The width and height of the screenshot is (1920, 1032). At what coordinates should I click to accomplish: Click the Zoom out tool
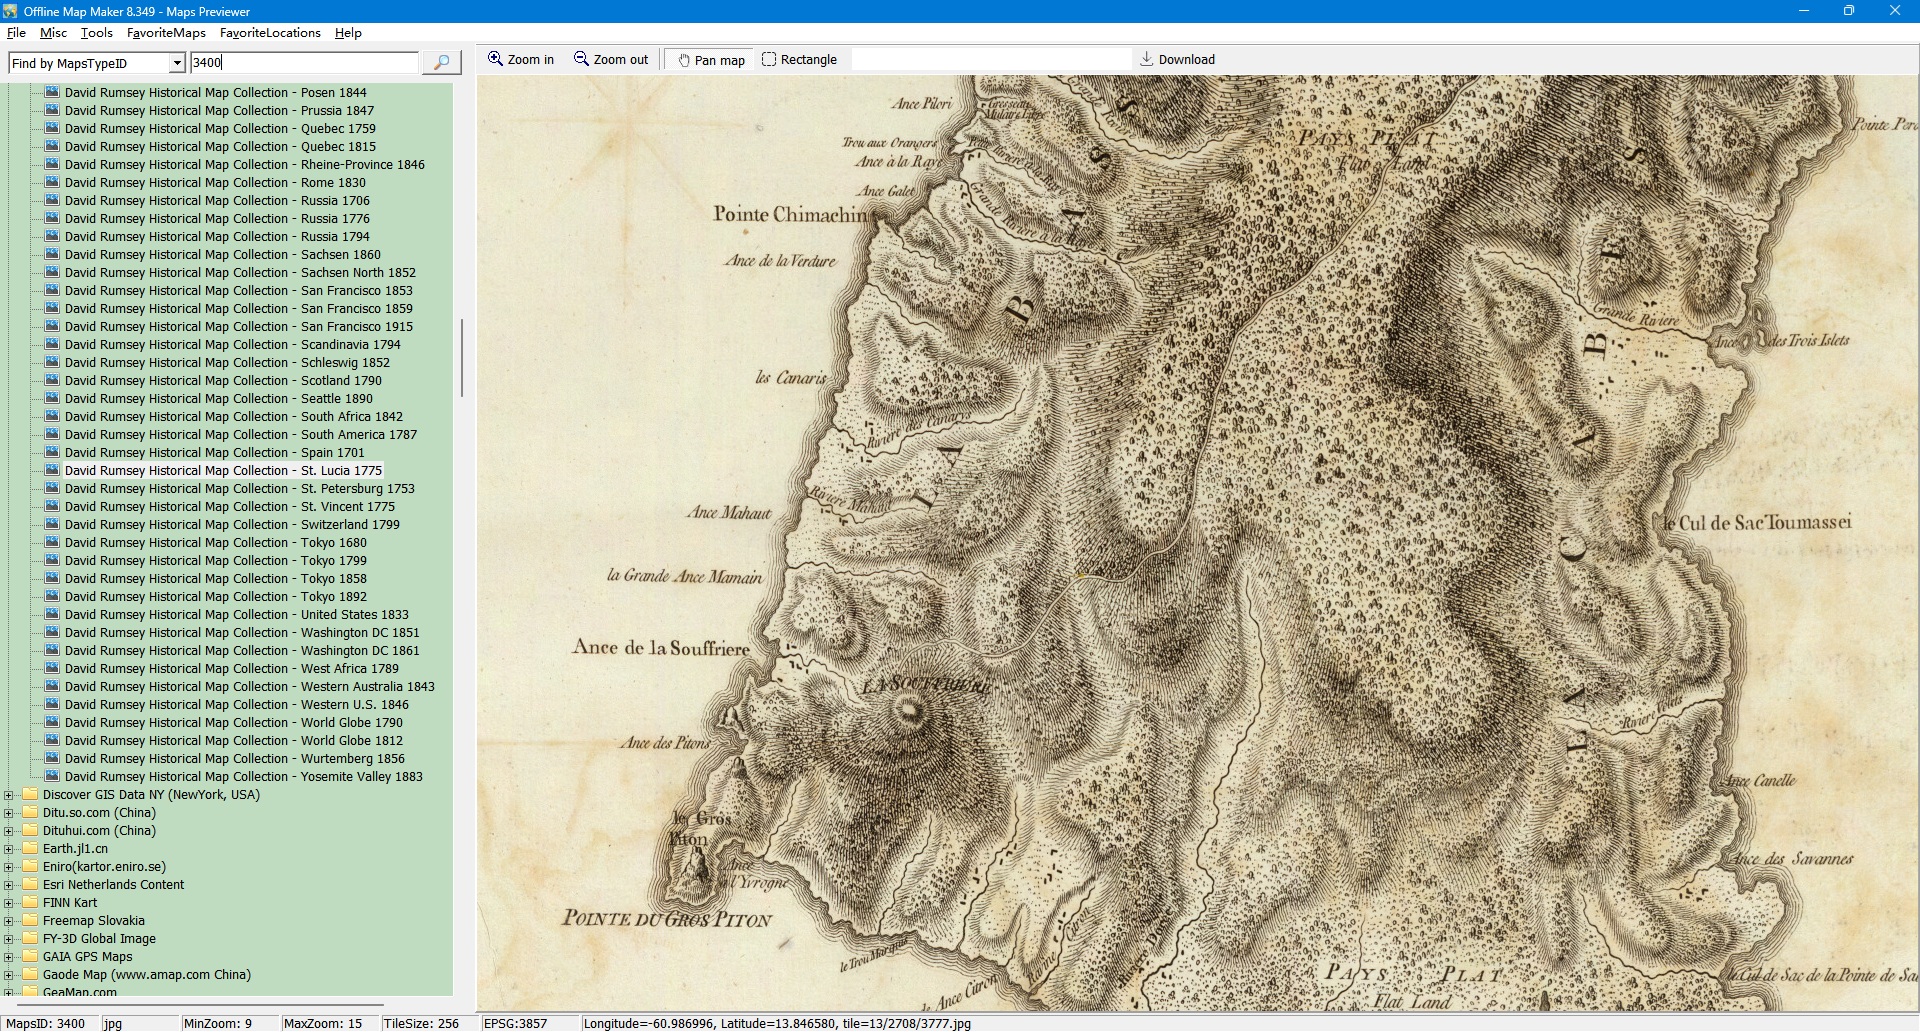pos(610,60)
